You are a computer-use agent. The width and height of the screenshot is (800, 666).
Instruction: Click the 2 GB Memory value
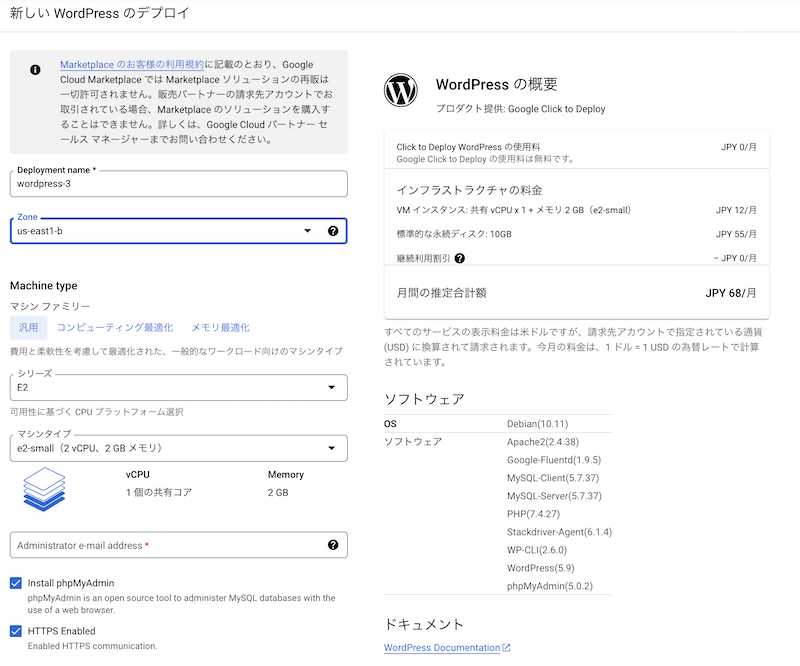pyautogui.click(x=278, y=492)
